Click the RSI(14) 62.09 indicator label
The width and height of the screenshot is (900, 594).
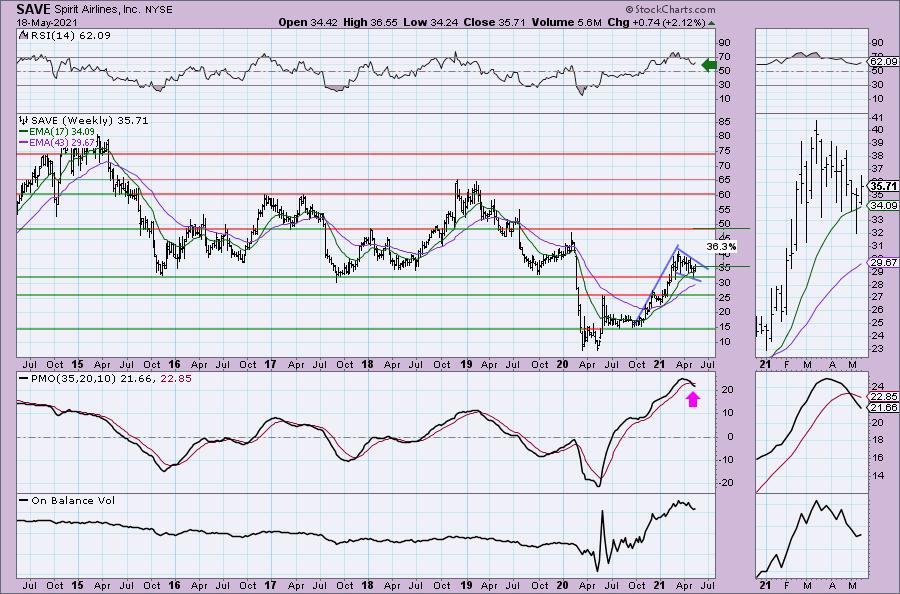click(x=70, y=35)
